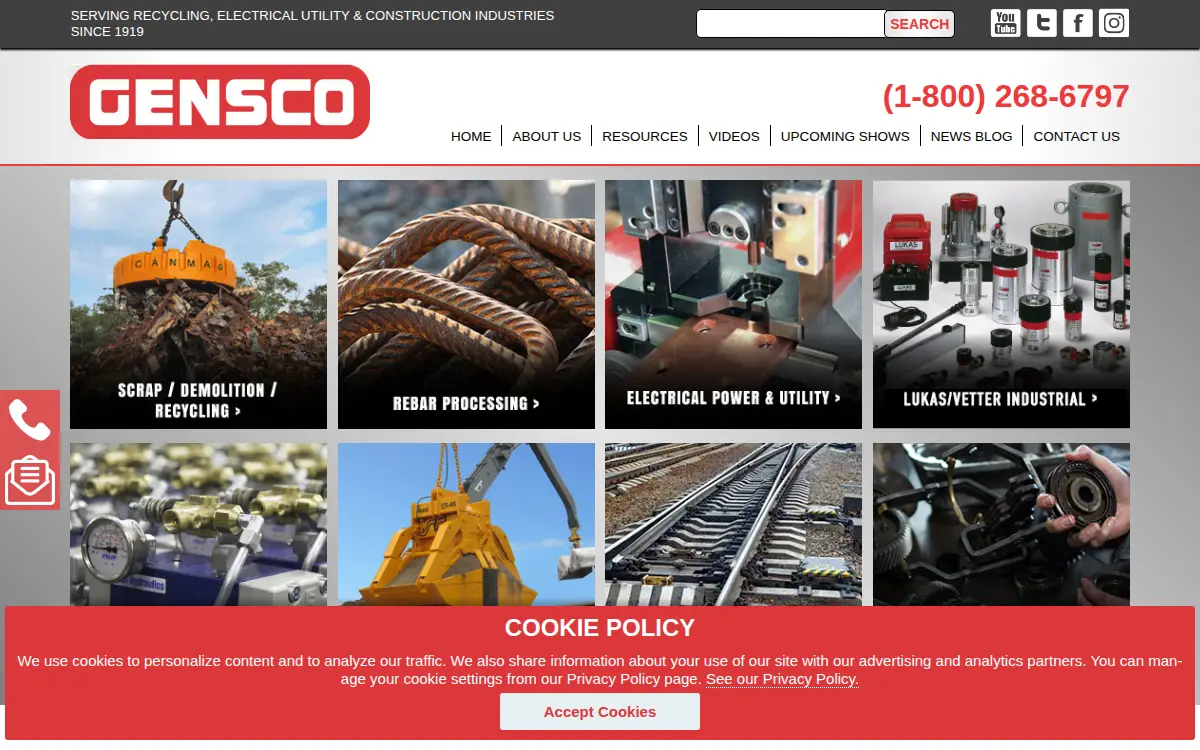Open the Twitter social icon
The image size is (1200, 750).
point(1042,23)
